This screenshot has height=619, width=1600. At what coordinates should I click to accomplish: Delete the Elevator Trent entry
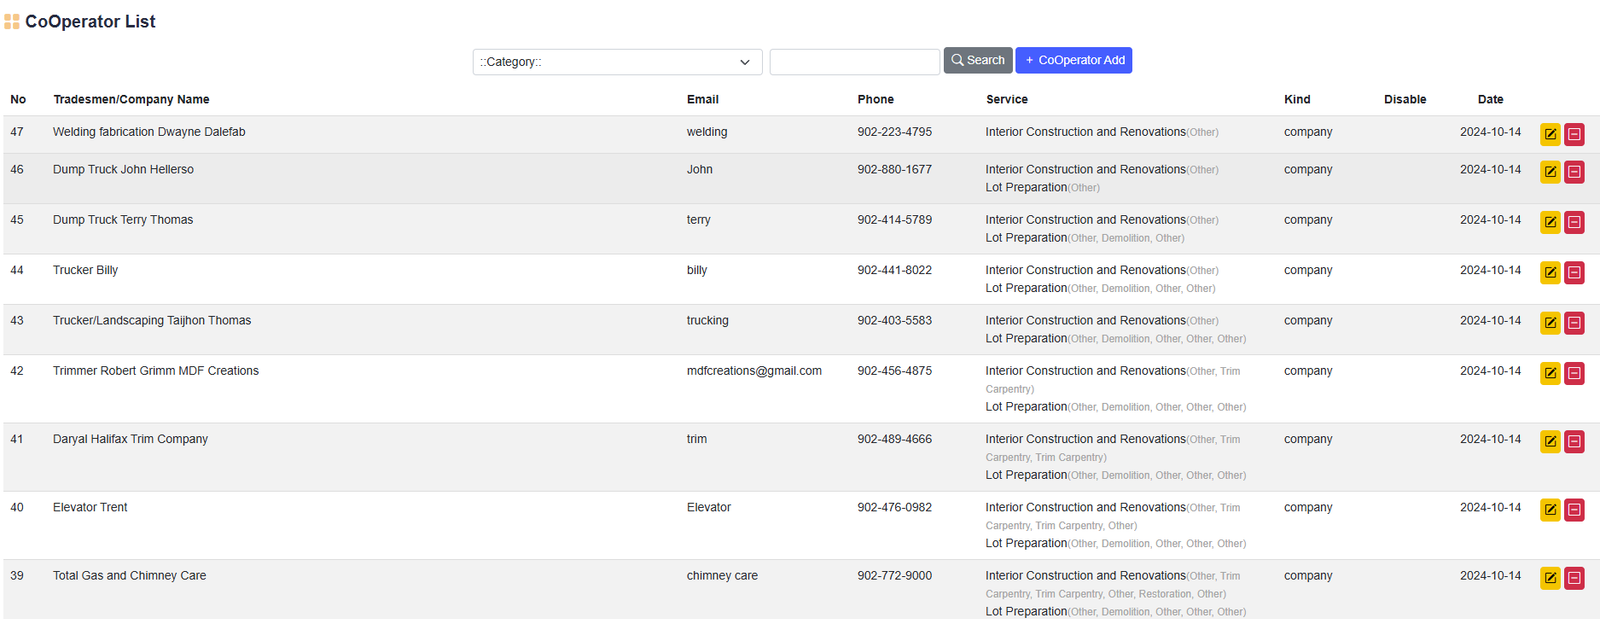[1574, 510]
